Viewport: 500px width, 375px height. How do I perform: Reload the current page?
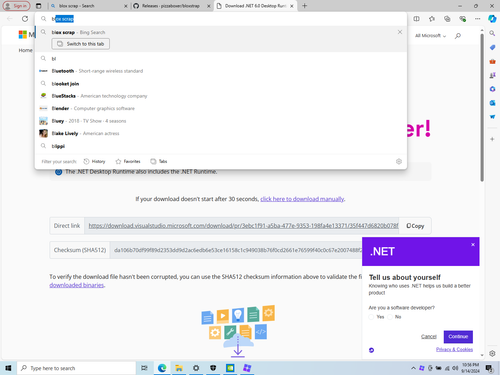(x=25, y=19)
